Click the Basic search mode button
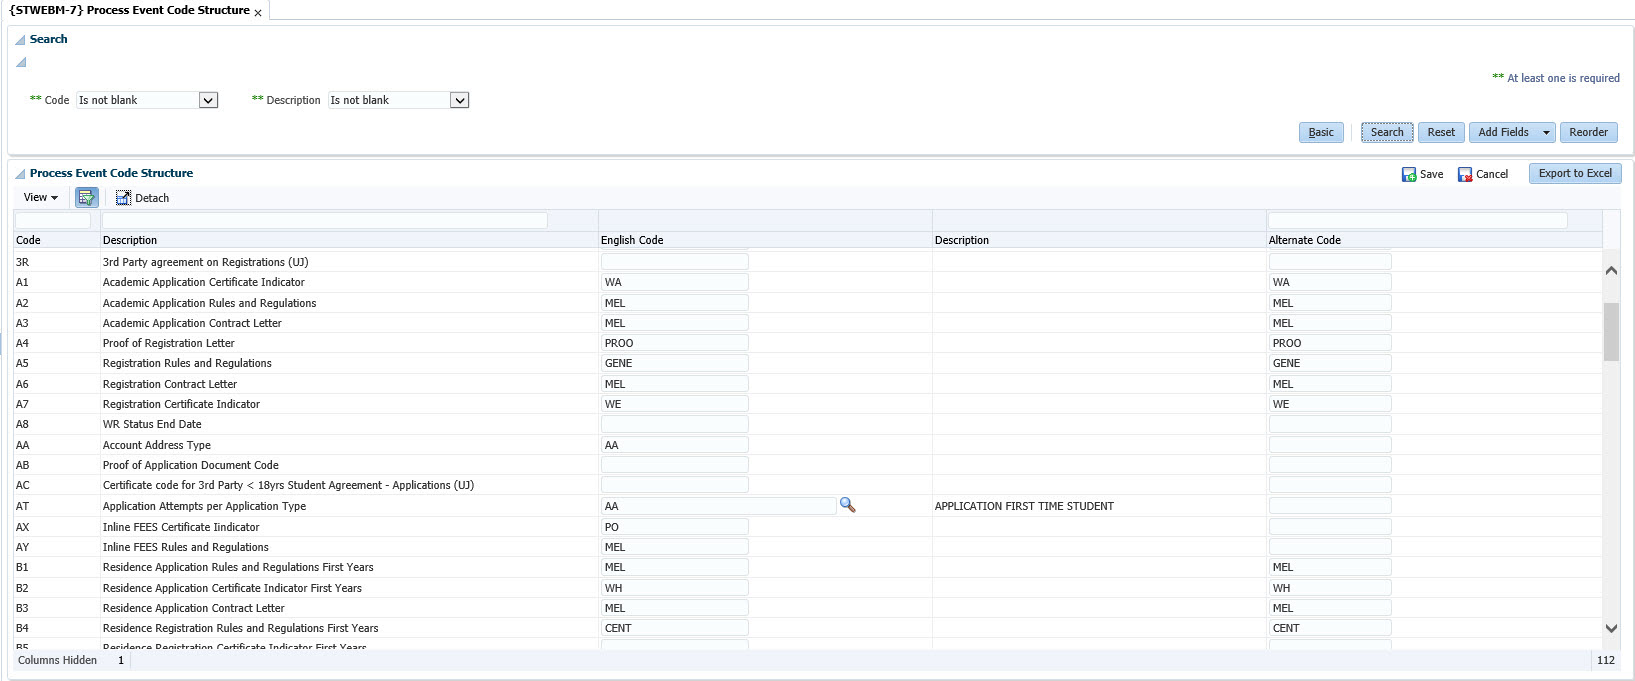This screenshot has width=1635, height=681. point(1321,132)
